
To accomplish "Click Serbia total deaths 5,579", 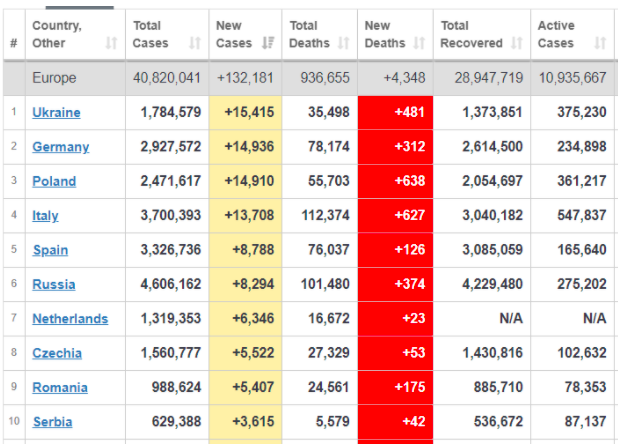I will coord(332,422).
